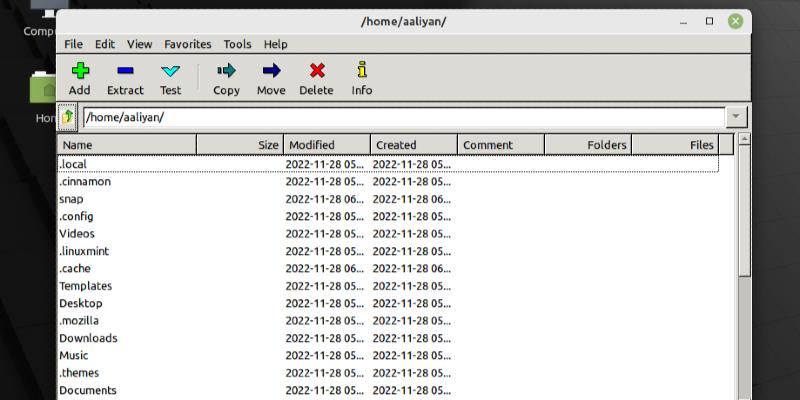Click the Created date of .cache
The width and height of the screenshot is (800, 400).
412,268
